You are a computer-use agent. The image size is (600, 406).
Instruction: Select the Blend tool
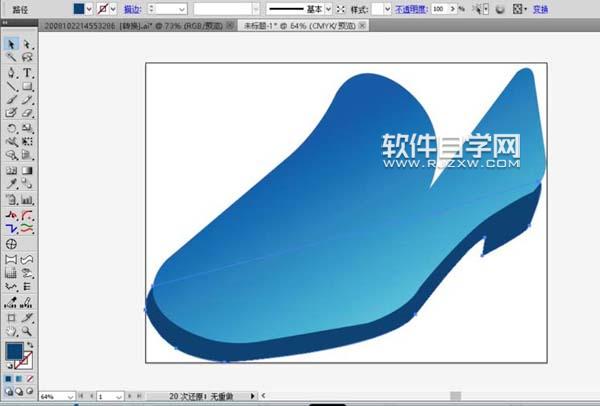pos(27,184)
